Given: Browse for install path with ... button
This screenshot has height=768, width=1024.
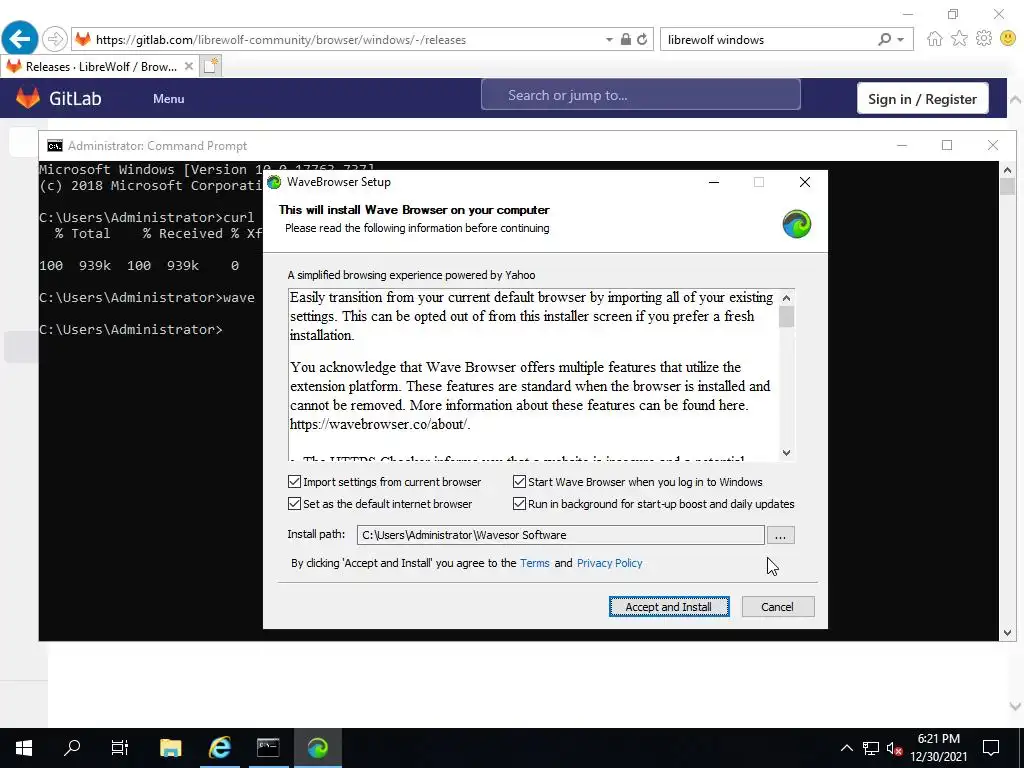Looking at the screenshot, I should [780, 536].
